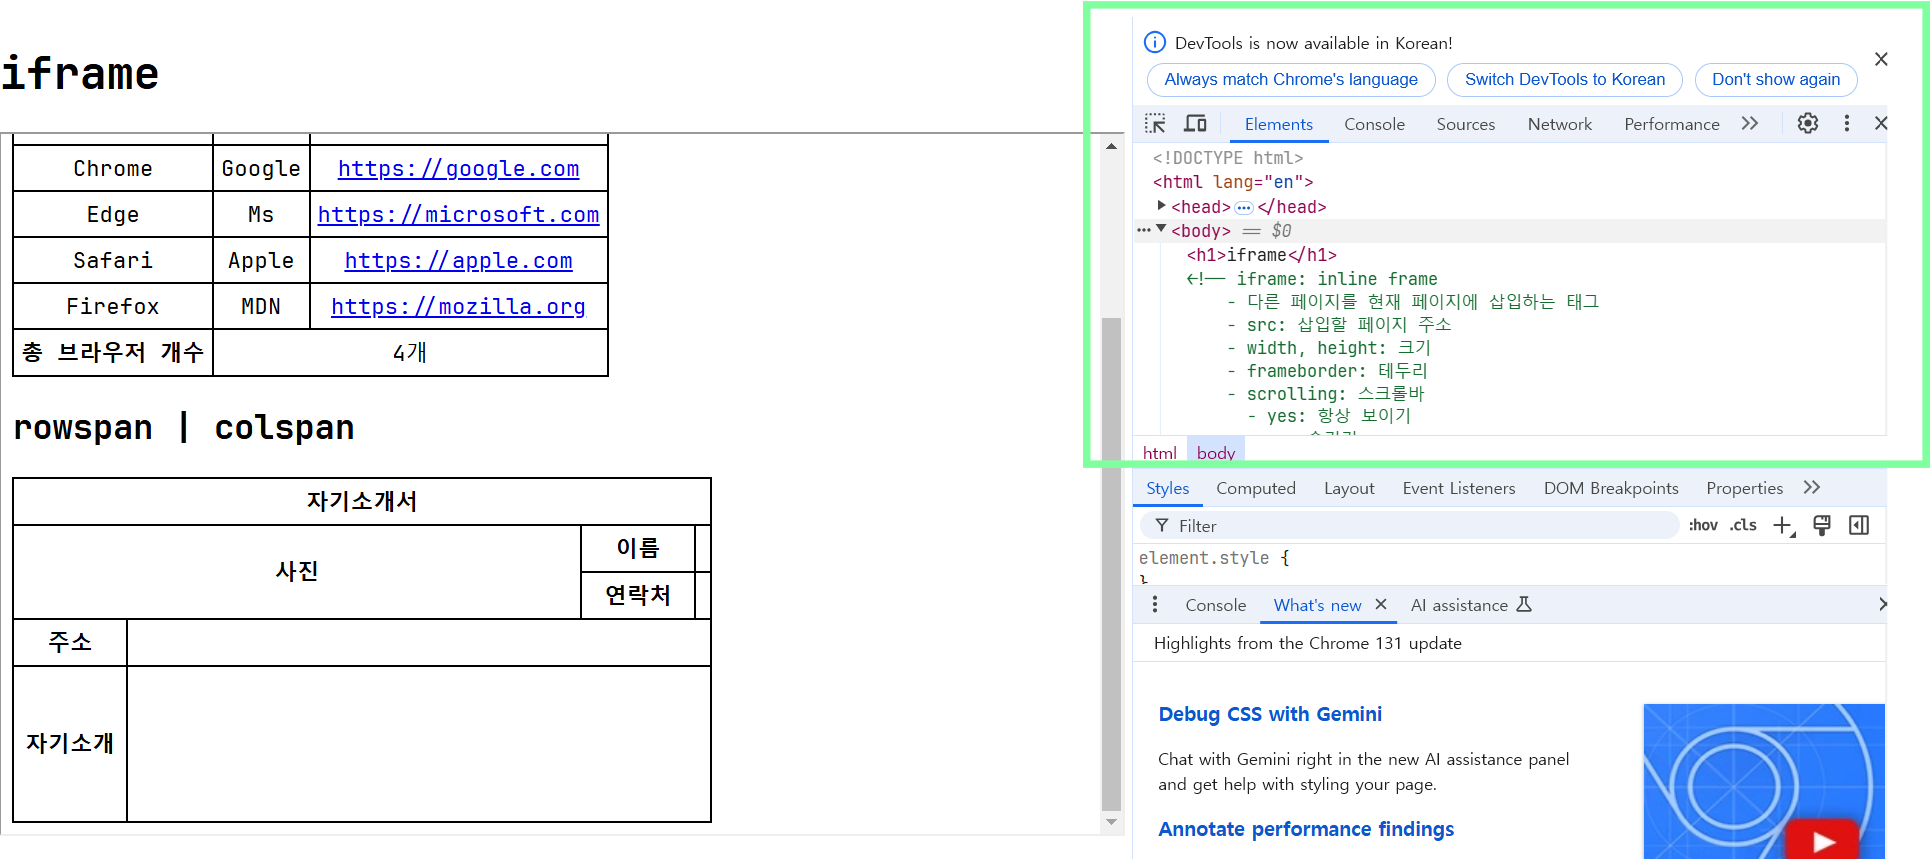Select html in the breadcrumb bar
1930x859 pixels.
click(x=1160, y=453)
